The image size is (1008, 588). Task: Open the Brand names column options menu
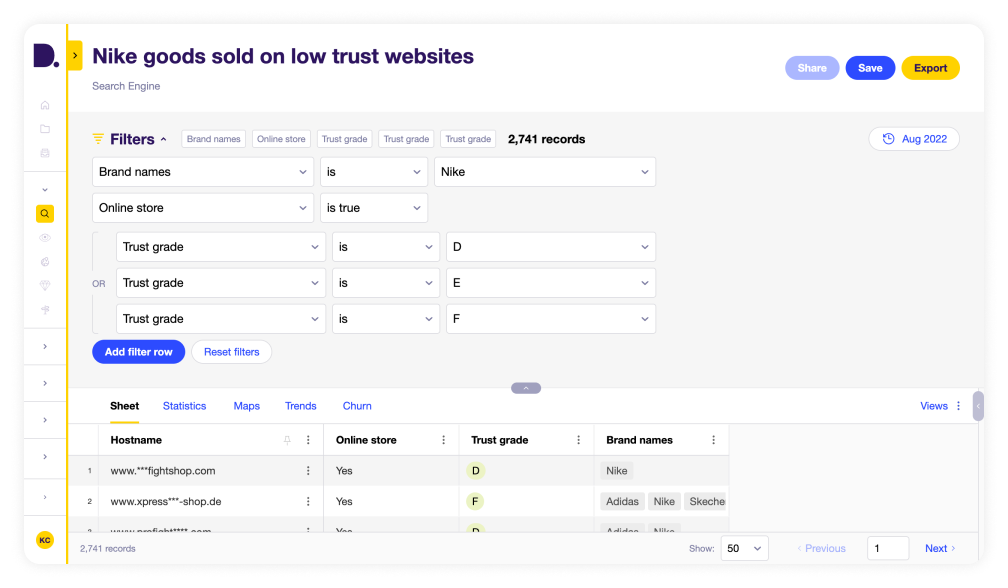point(714,440)
